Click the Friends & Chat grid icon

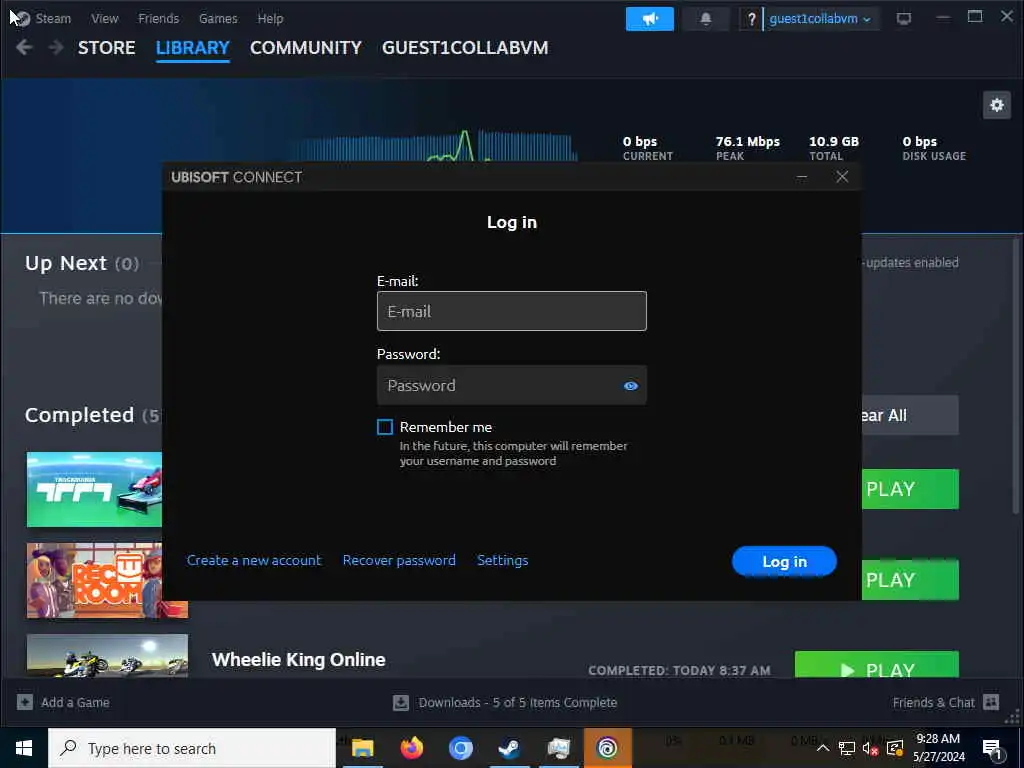coord(991,702)
